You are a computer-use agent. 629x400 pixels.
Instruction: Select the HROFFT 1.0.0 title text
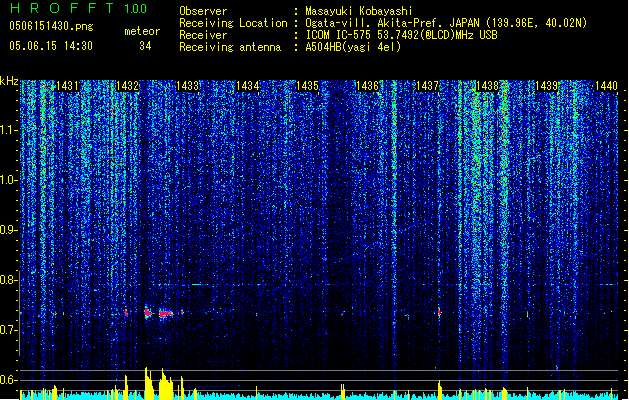click(79, 8)
